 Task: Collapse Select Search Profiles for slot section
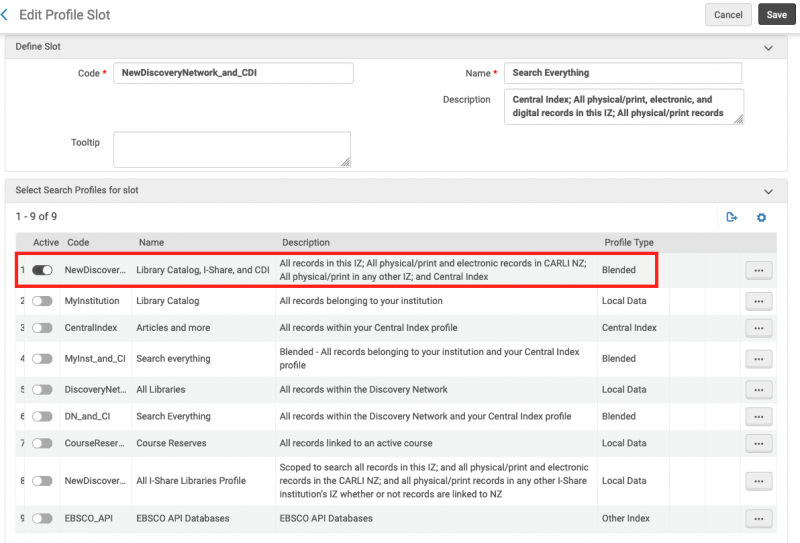point(768,190)
